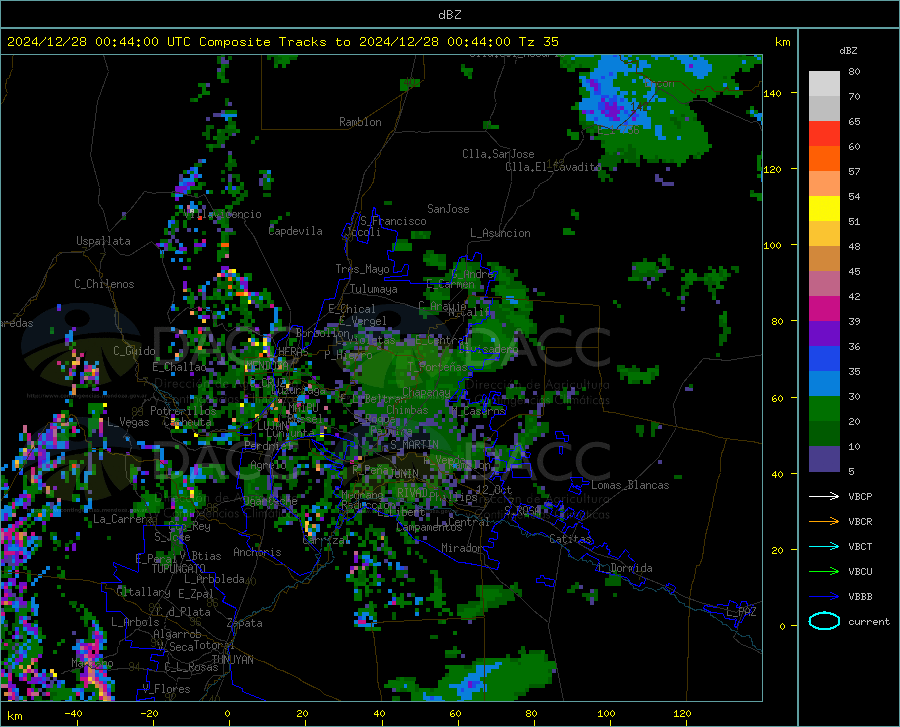Select the bright green 20-30 dBZ swatch
The image size is (900, 727).
click(x=824, y=409)
